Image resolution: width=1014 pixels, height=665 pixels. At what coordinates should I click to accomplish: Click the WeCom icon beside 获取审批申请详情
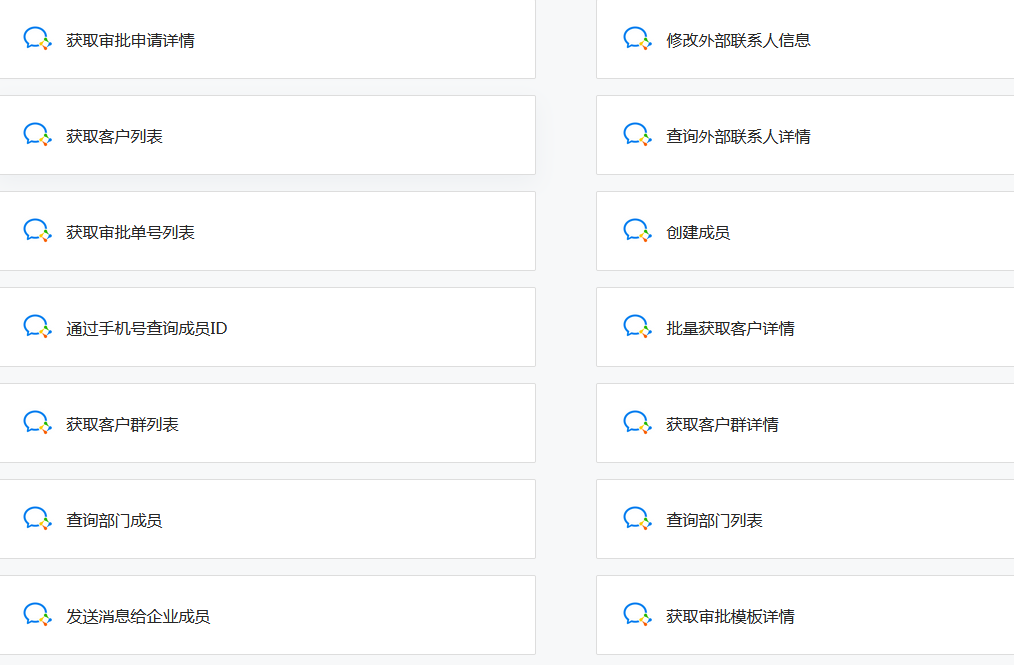(38, 39)
